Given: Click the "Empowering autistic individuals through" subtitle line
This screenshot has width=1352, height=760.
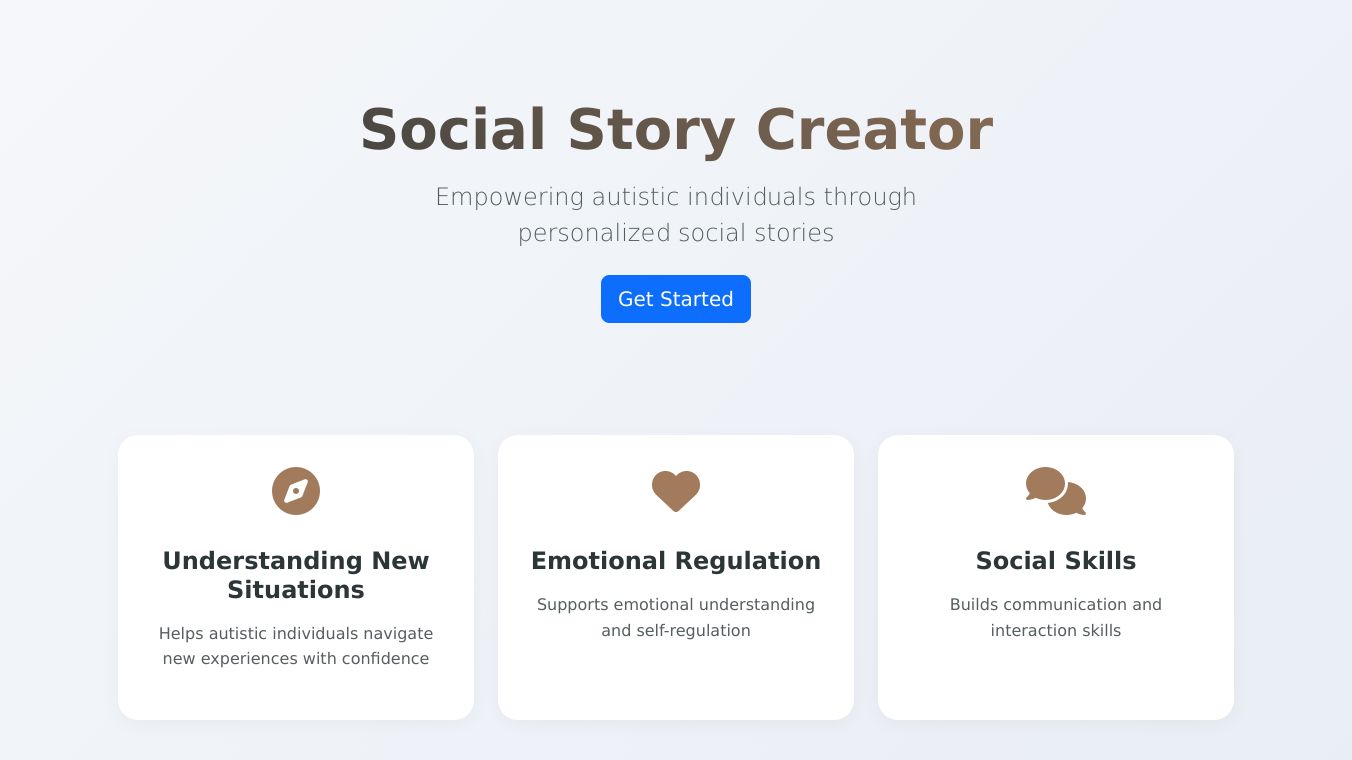Looking at the screenshot, I should (676, 197).
